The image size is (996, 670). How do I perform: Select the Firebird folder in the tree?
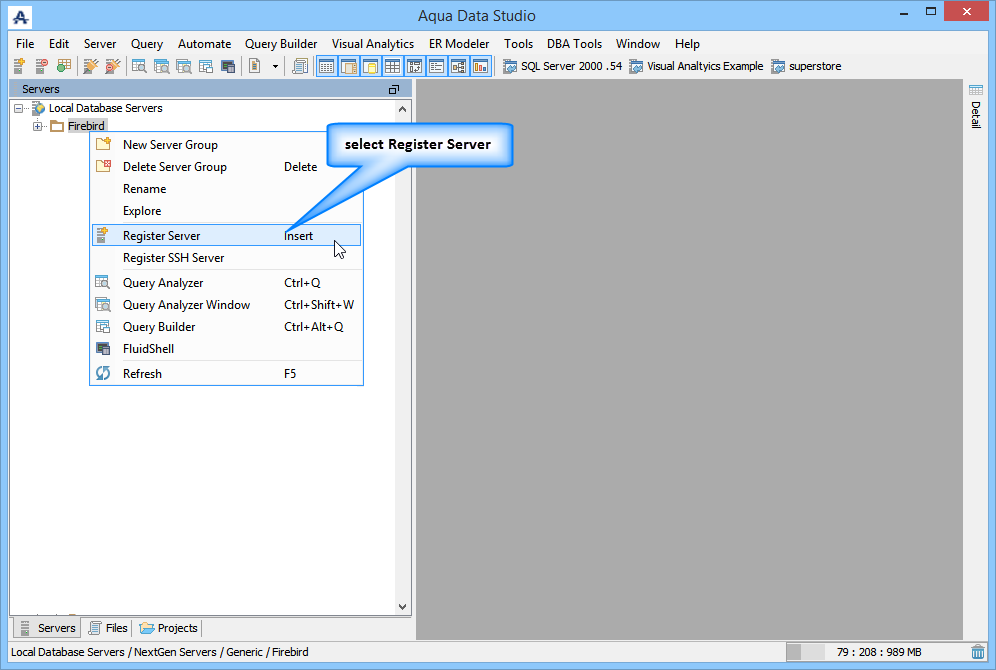[x=86, y=126]
